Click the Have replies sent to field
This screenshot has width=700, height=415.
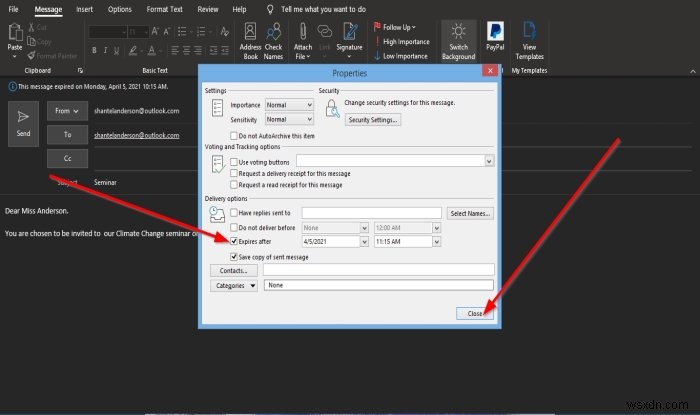371,213
